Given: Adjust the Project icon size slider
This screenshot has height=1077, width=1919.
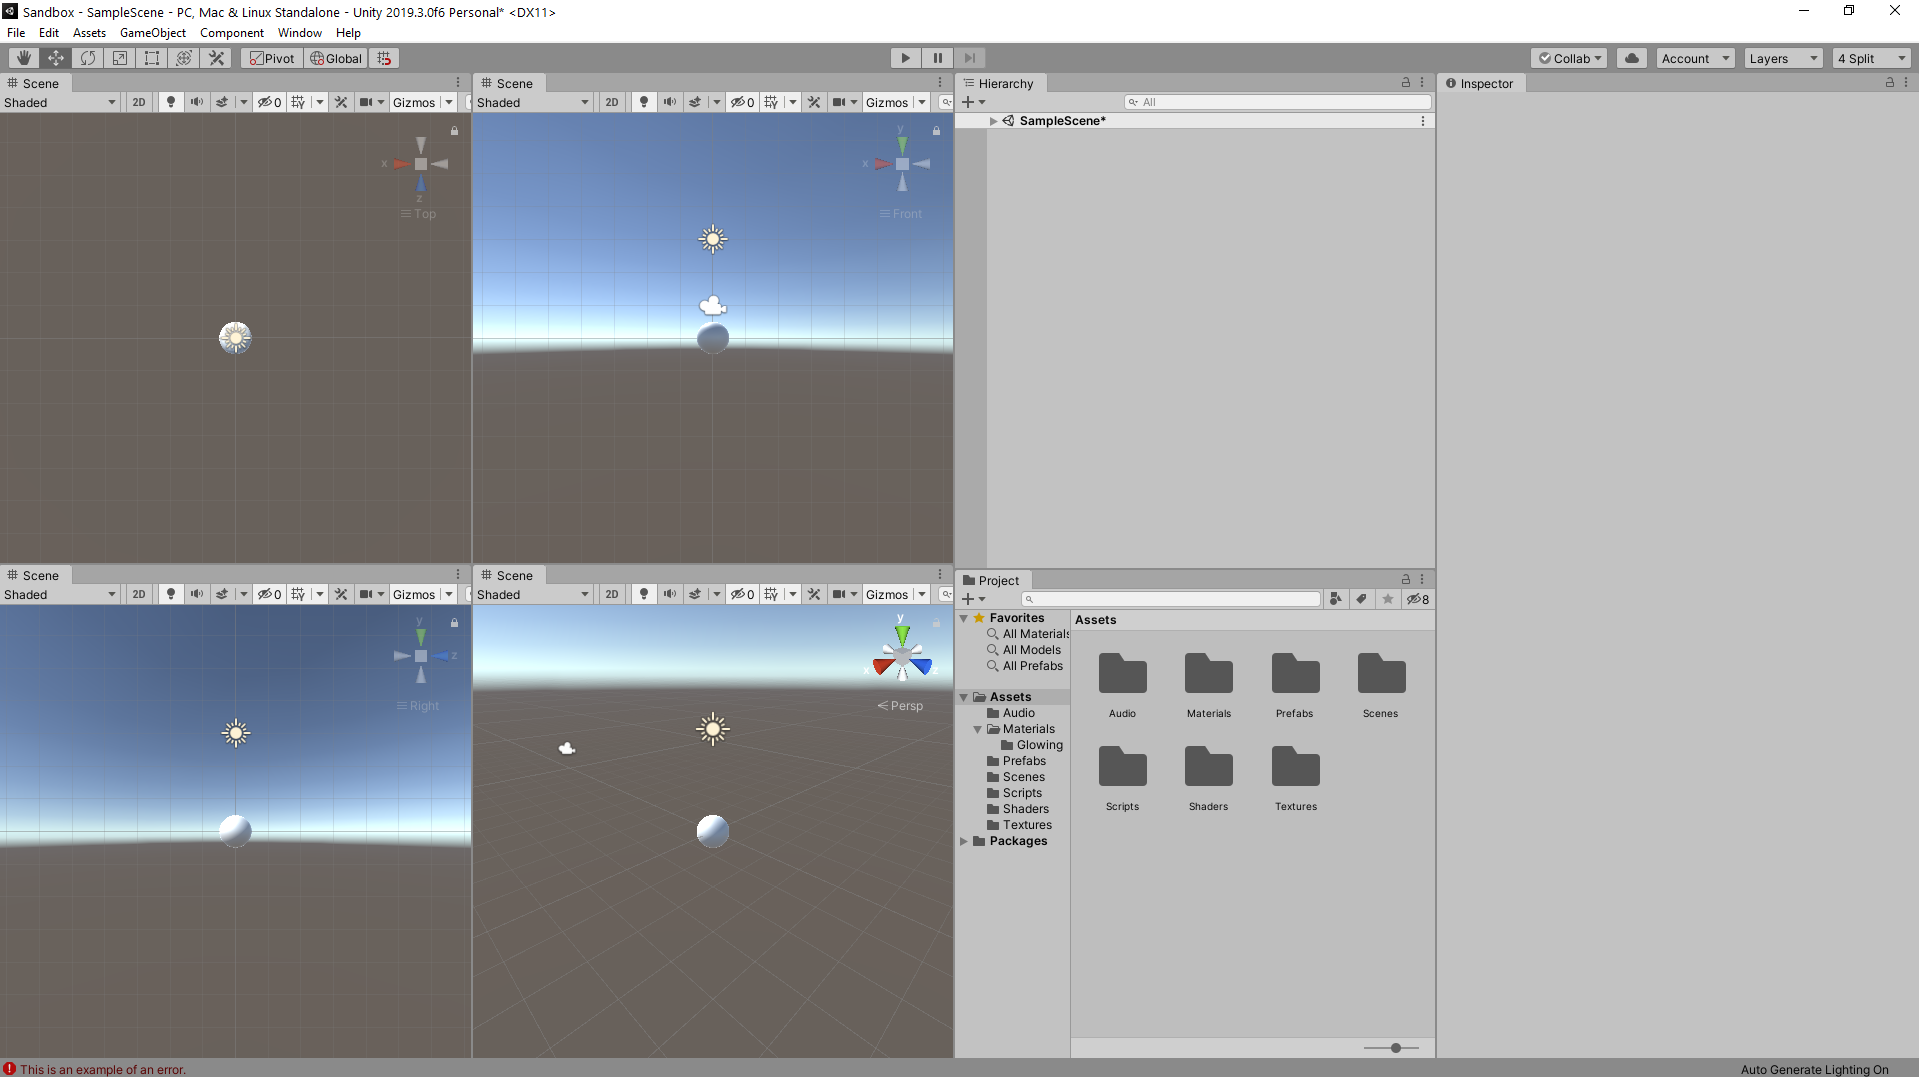Looking at the screenshot, I should (1395, 1048).
